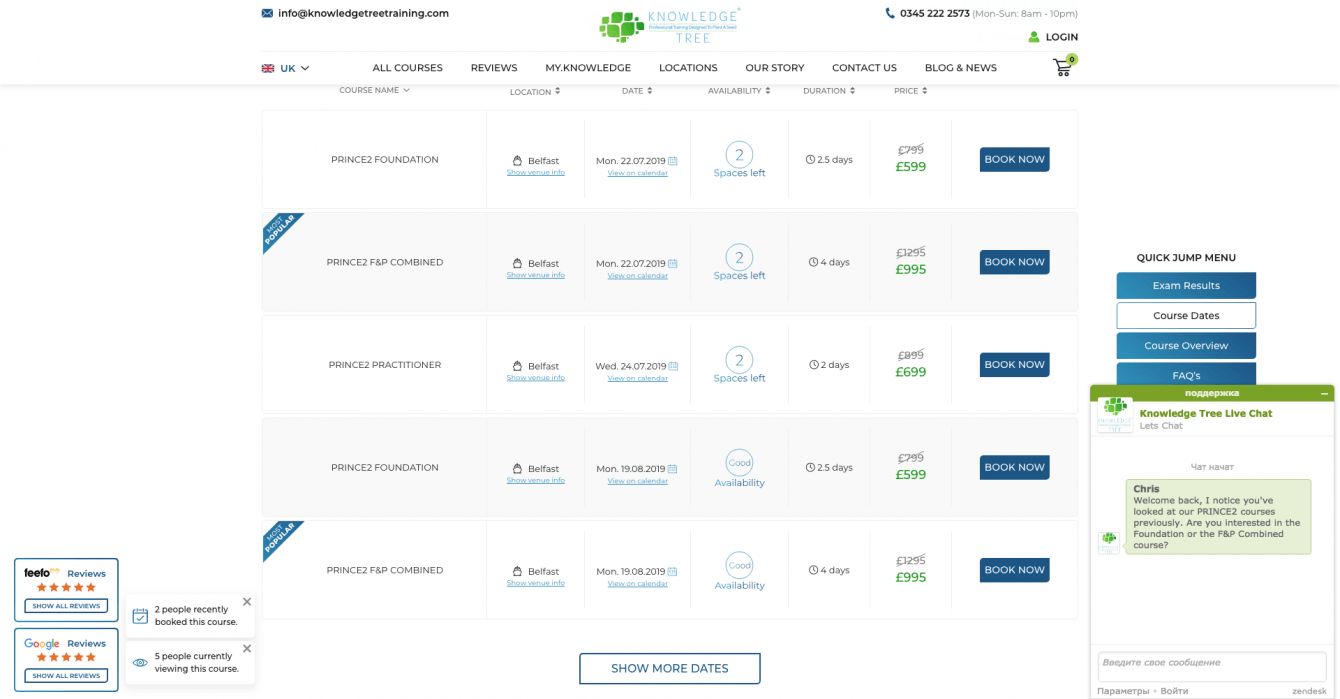Open Blog & News page
This screenshot has height=699, width=1340.
(x=961, y=68)
